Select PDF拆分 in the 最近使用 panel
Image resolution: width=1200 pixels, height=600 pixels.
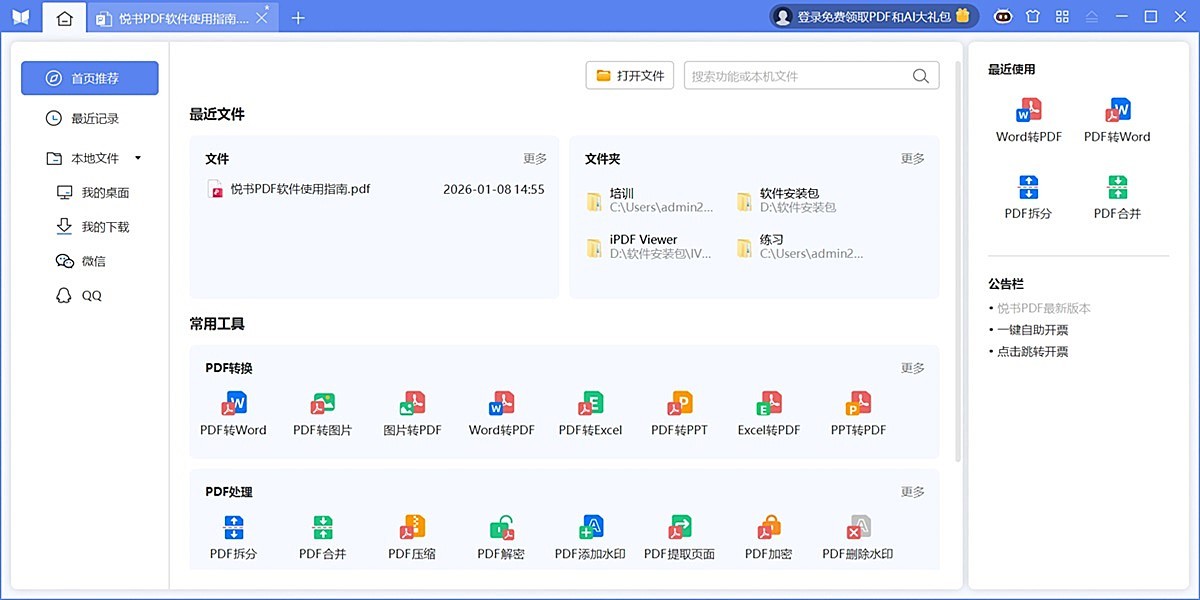tap(1027, 196)
